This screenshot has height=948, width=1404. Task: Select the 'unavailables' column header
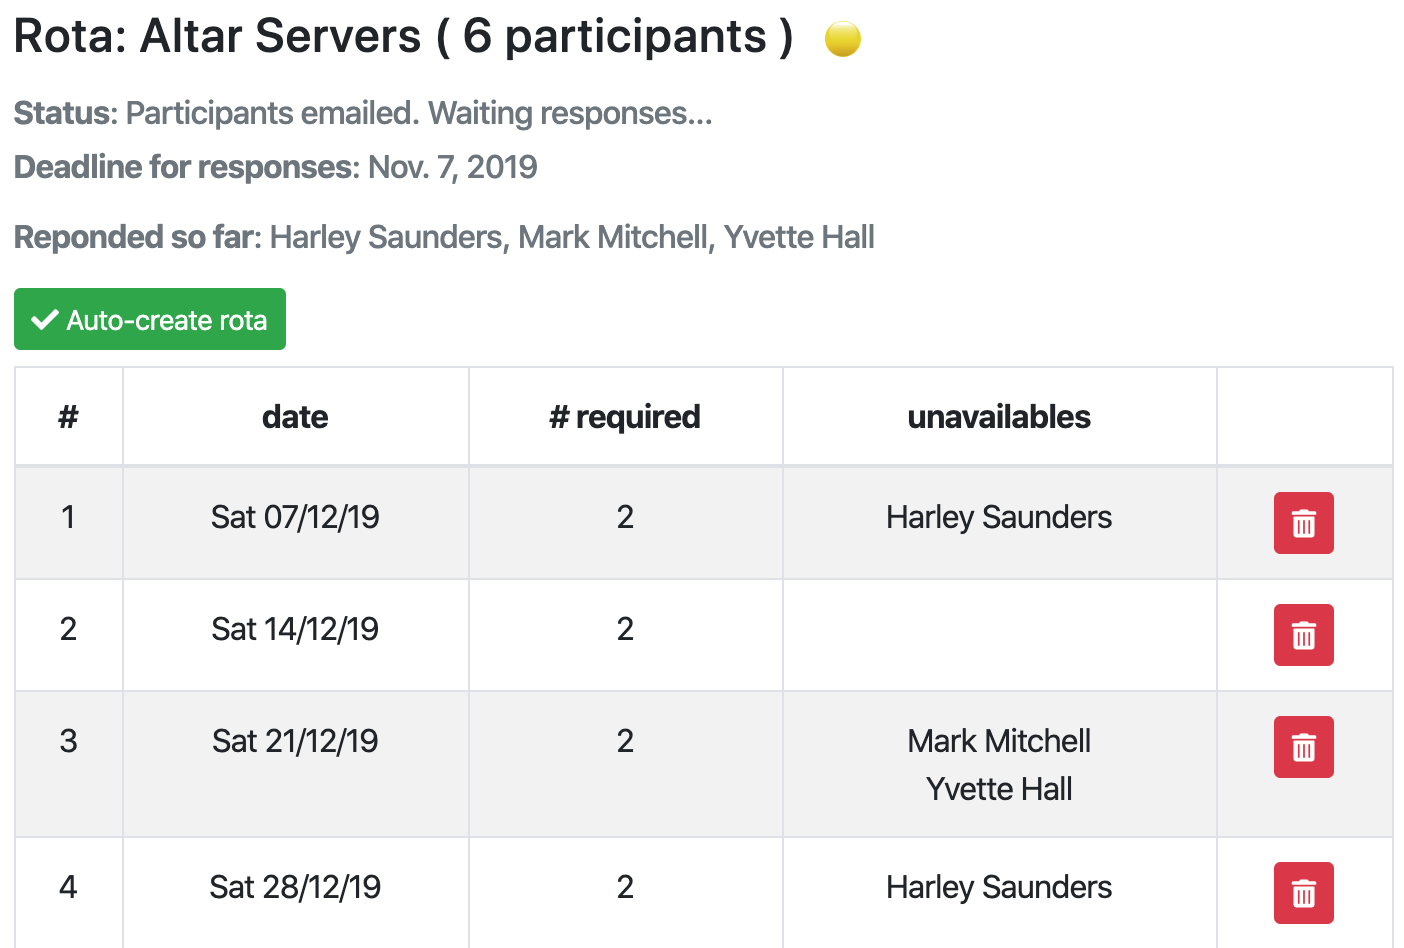tap(999, 417)
